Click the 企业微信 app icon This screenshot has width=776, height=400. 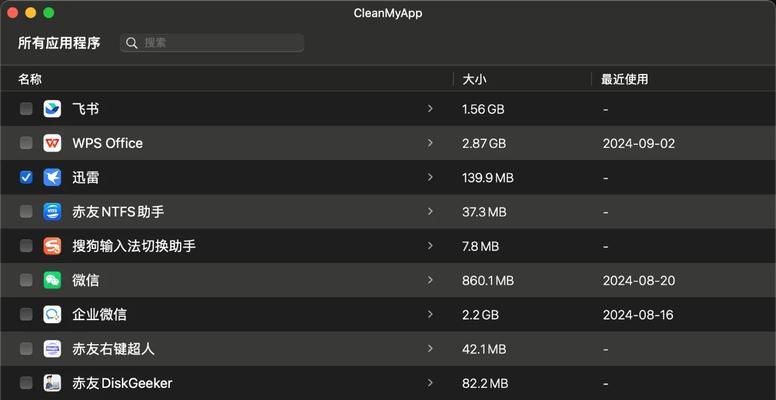click(52, 314)
